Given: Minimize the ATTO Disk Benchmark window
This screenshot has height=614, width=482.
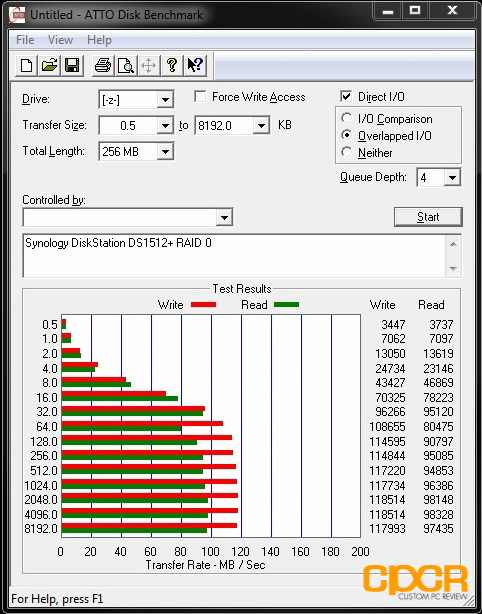Looking at the screenshot, I should tap(388, 11).
